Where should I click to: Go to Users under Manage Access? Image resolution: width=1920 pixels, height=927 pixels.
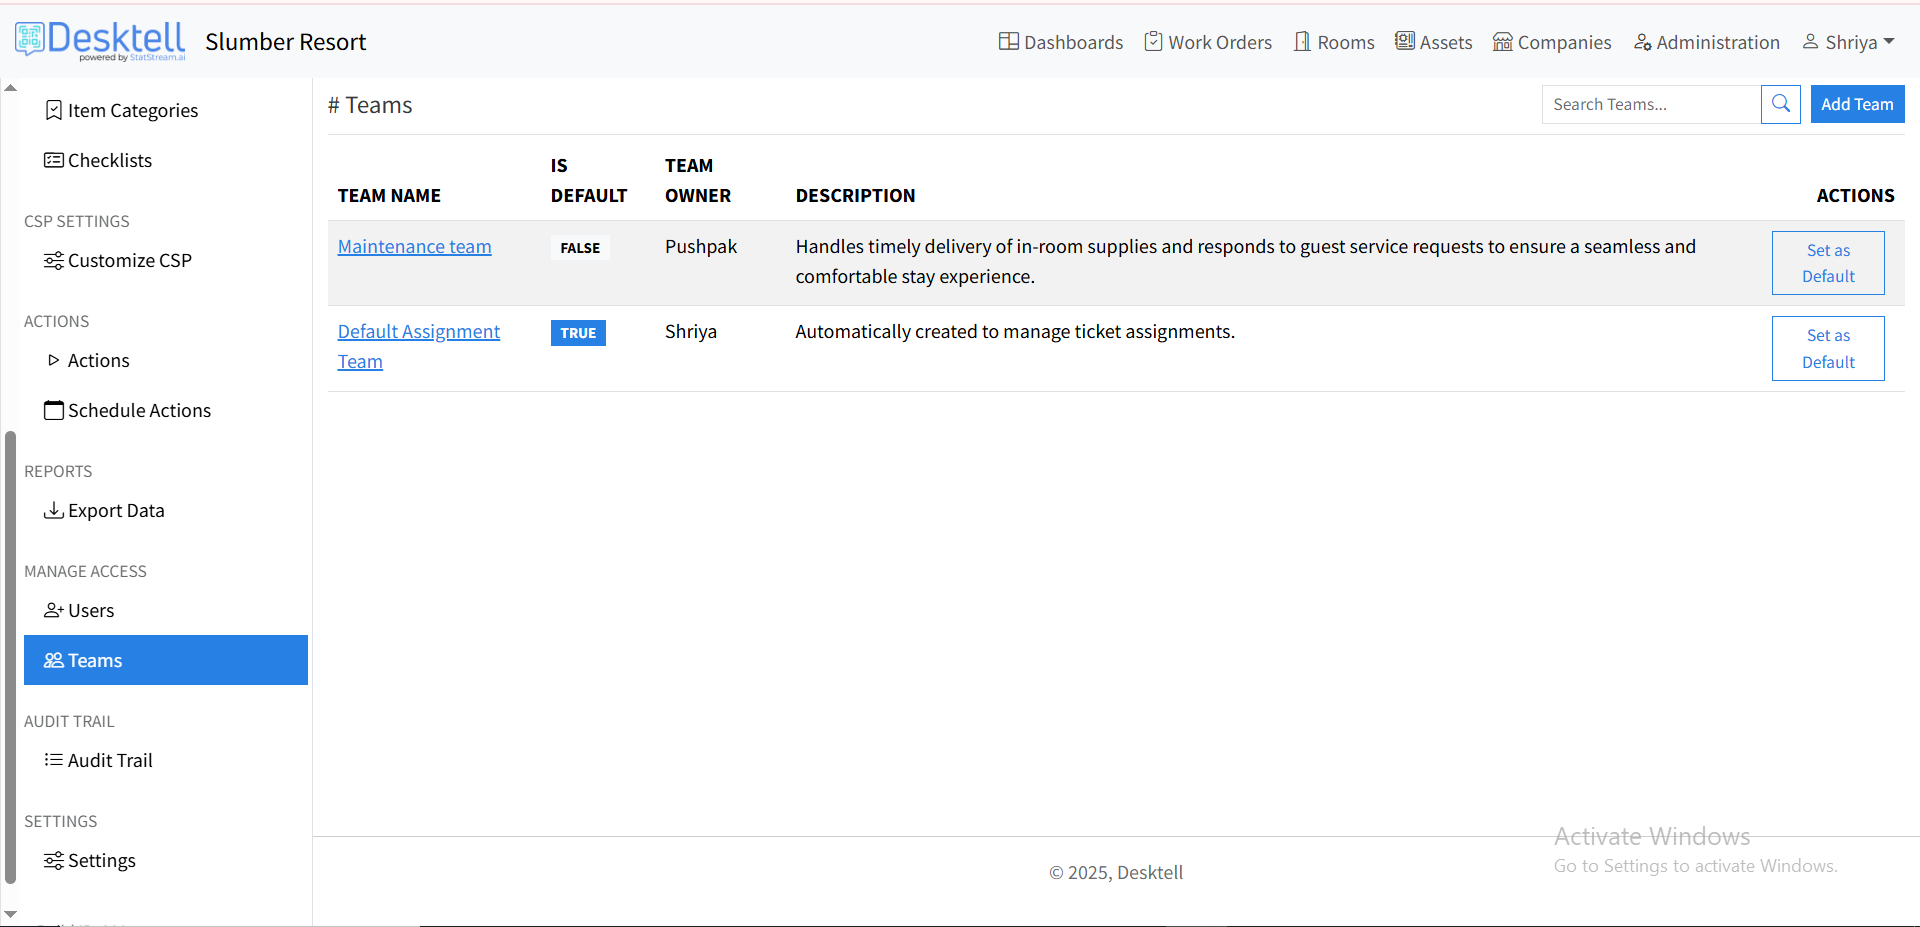tap(90, 610)
